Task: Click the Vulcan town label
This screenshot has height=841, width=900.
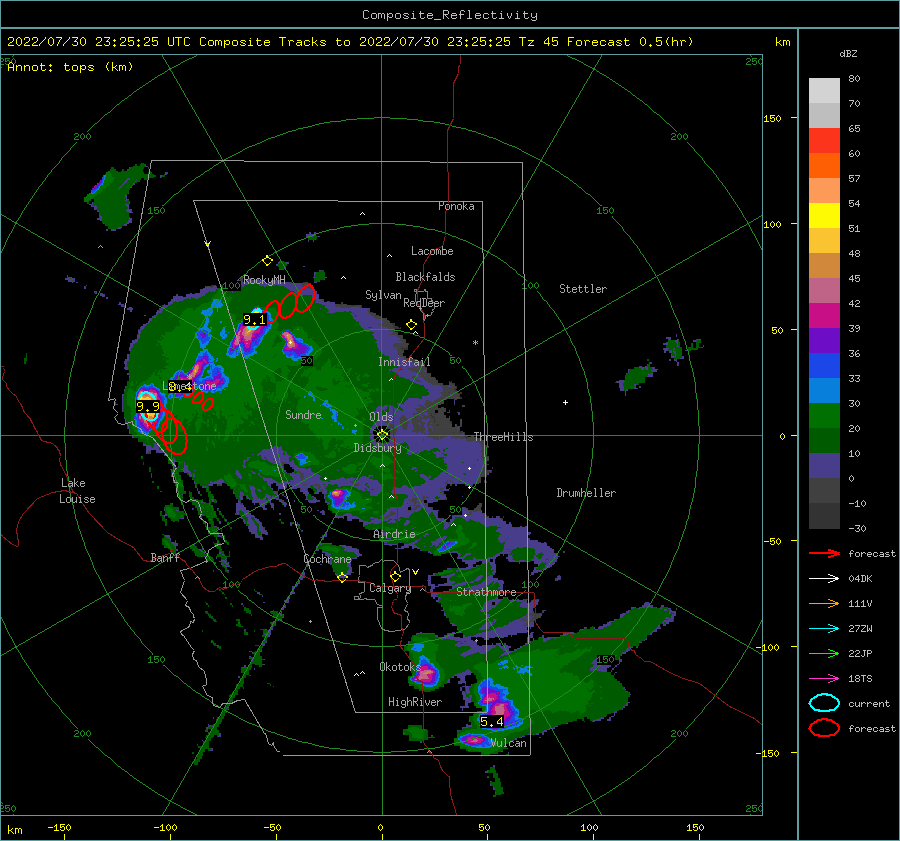Action: tap(509, 743)
